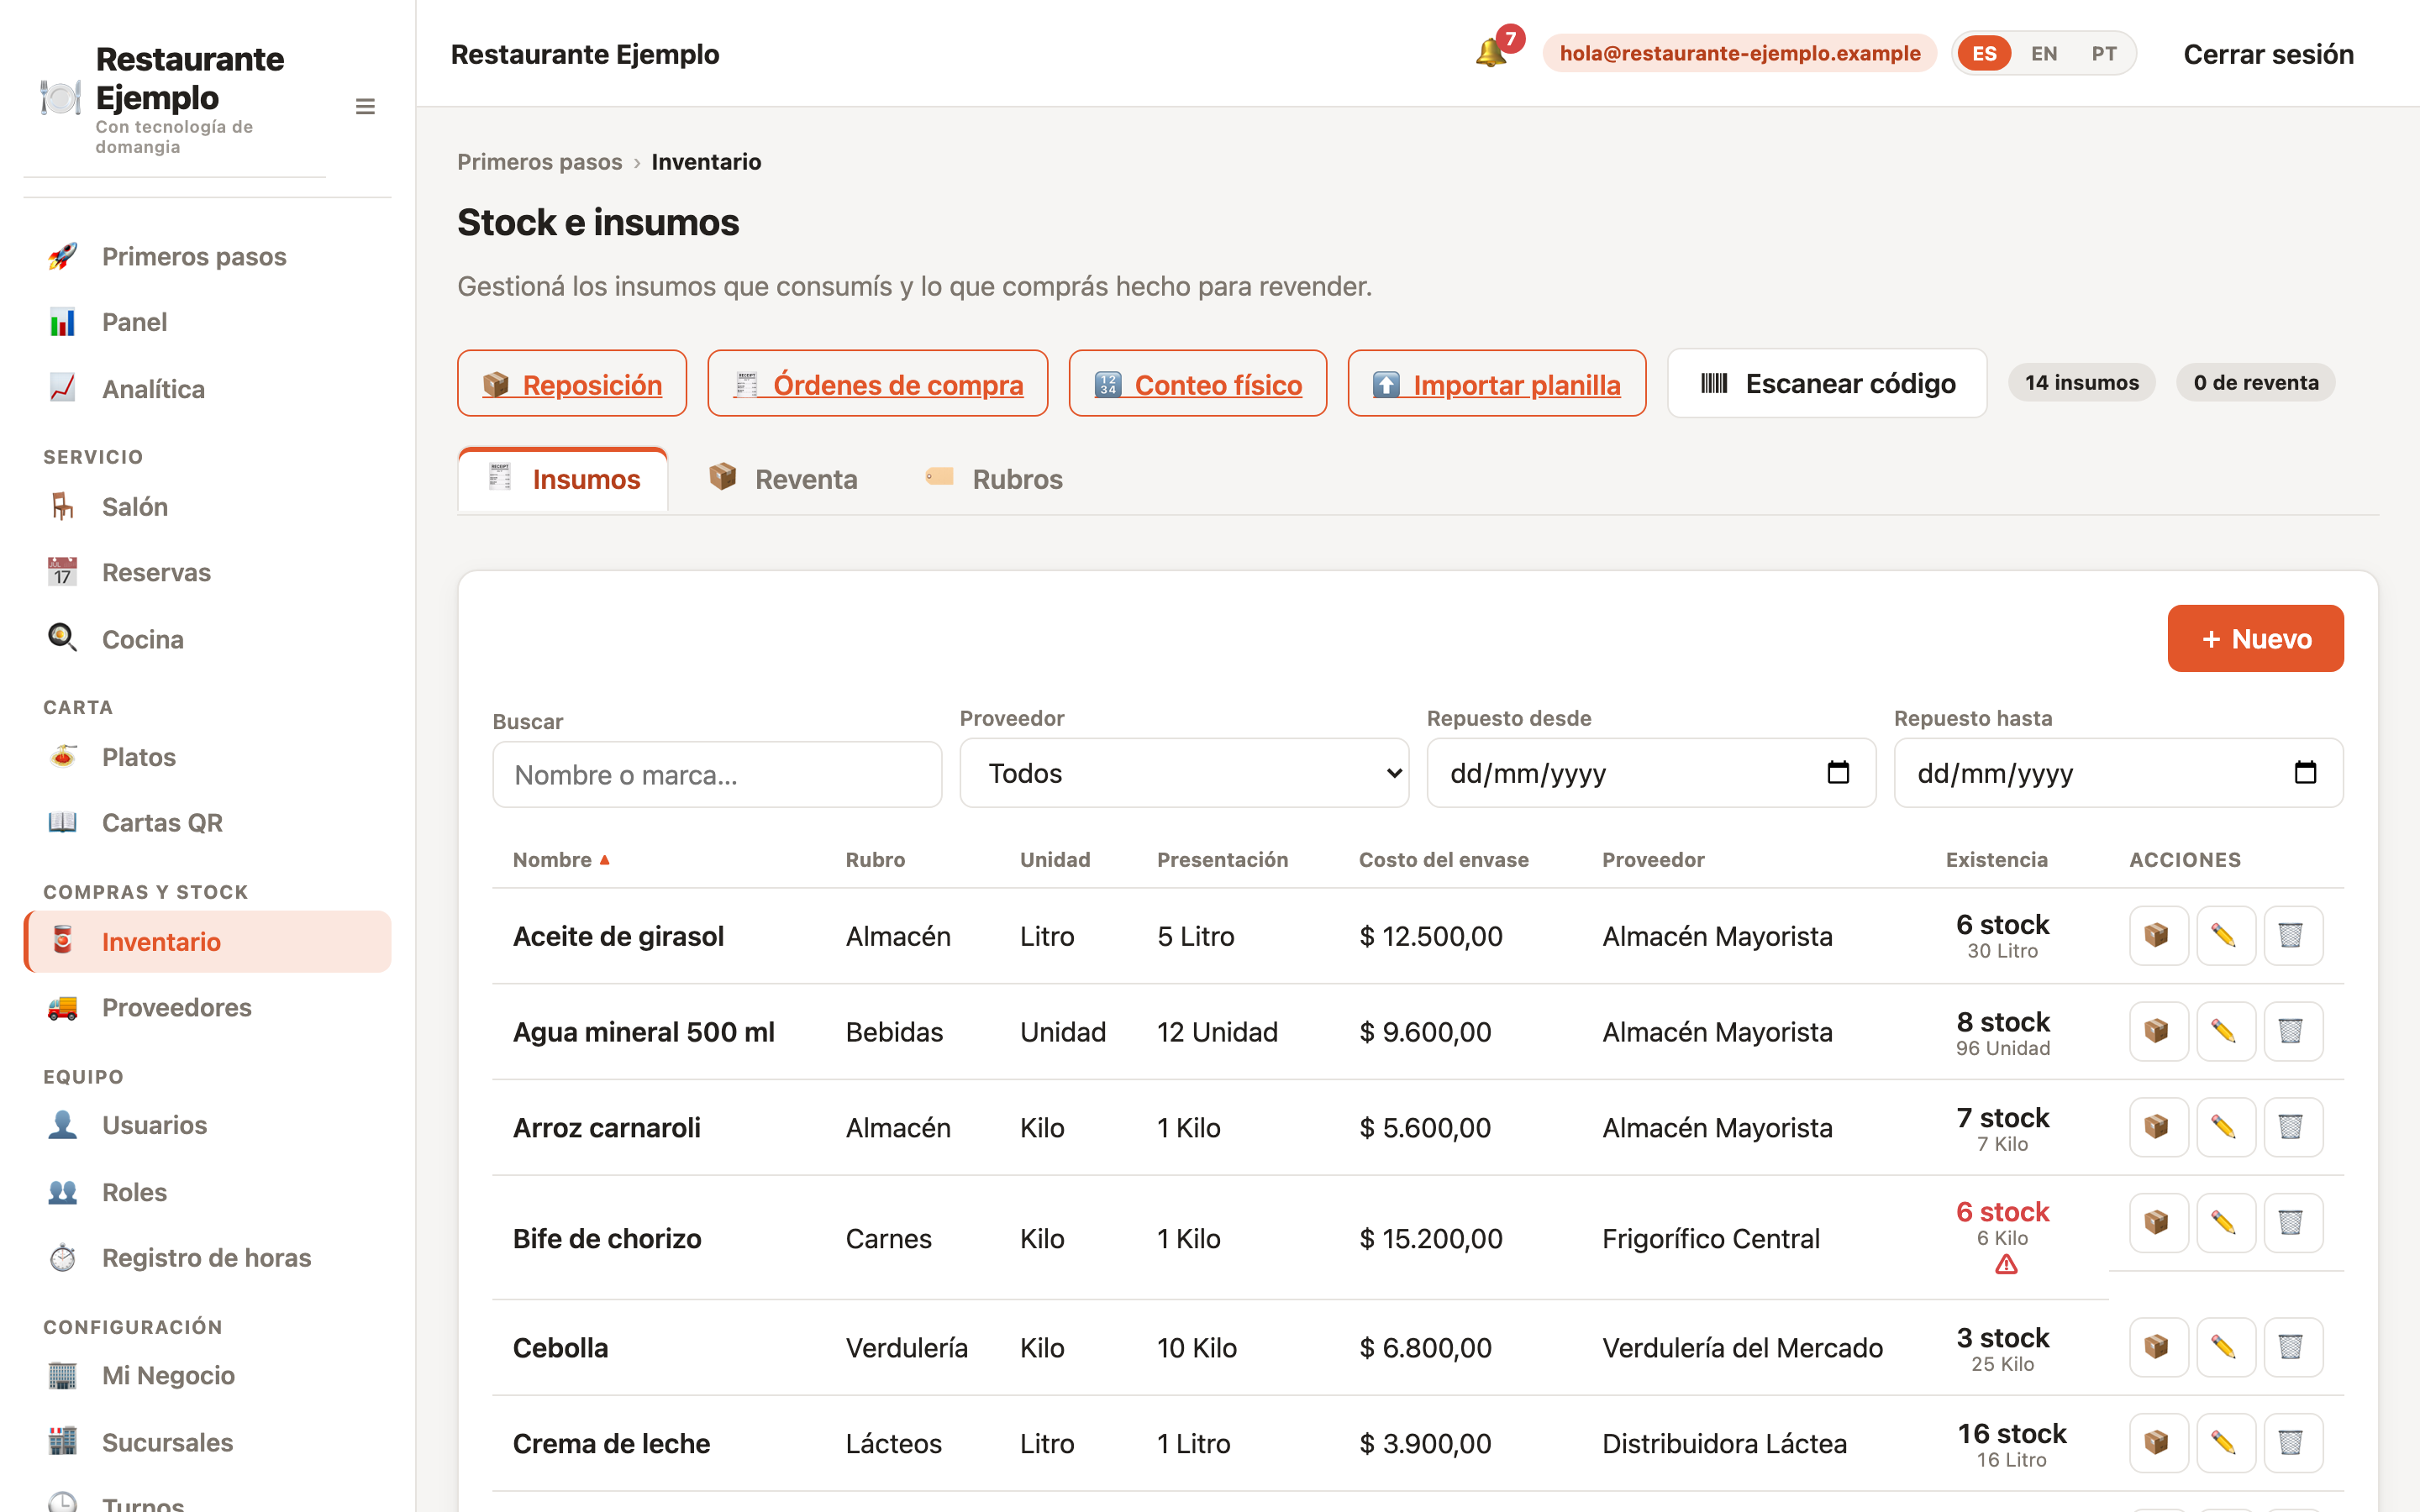Open Mi Negocio in the sidebar

point(208,1375)
